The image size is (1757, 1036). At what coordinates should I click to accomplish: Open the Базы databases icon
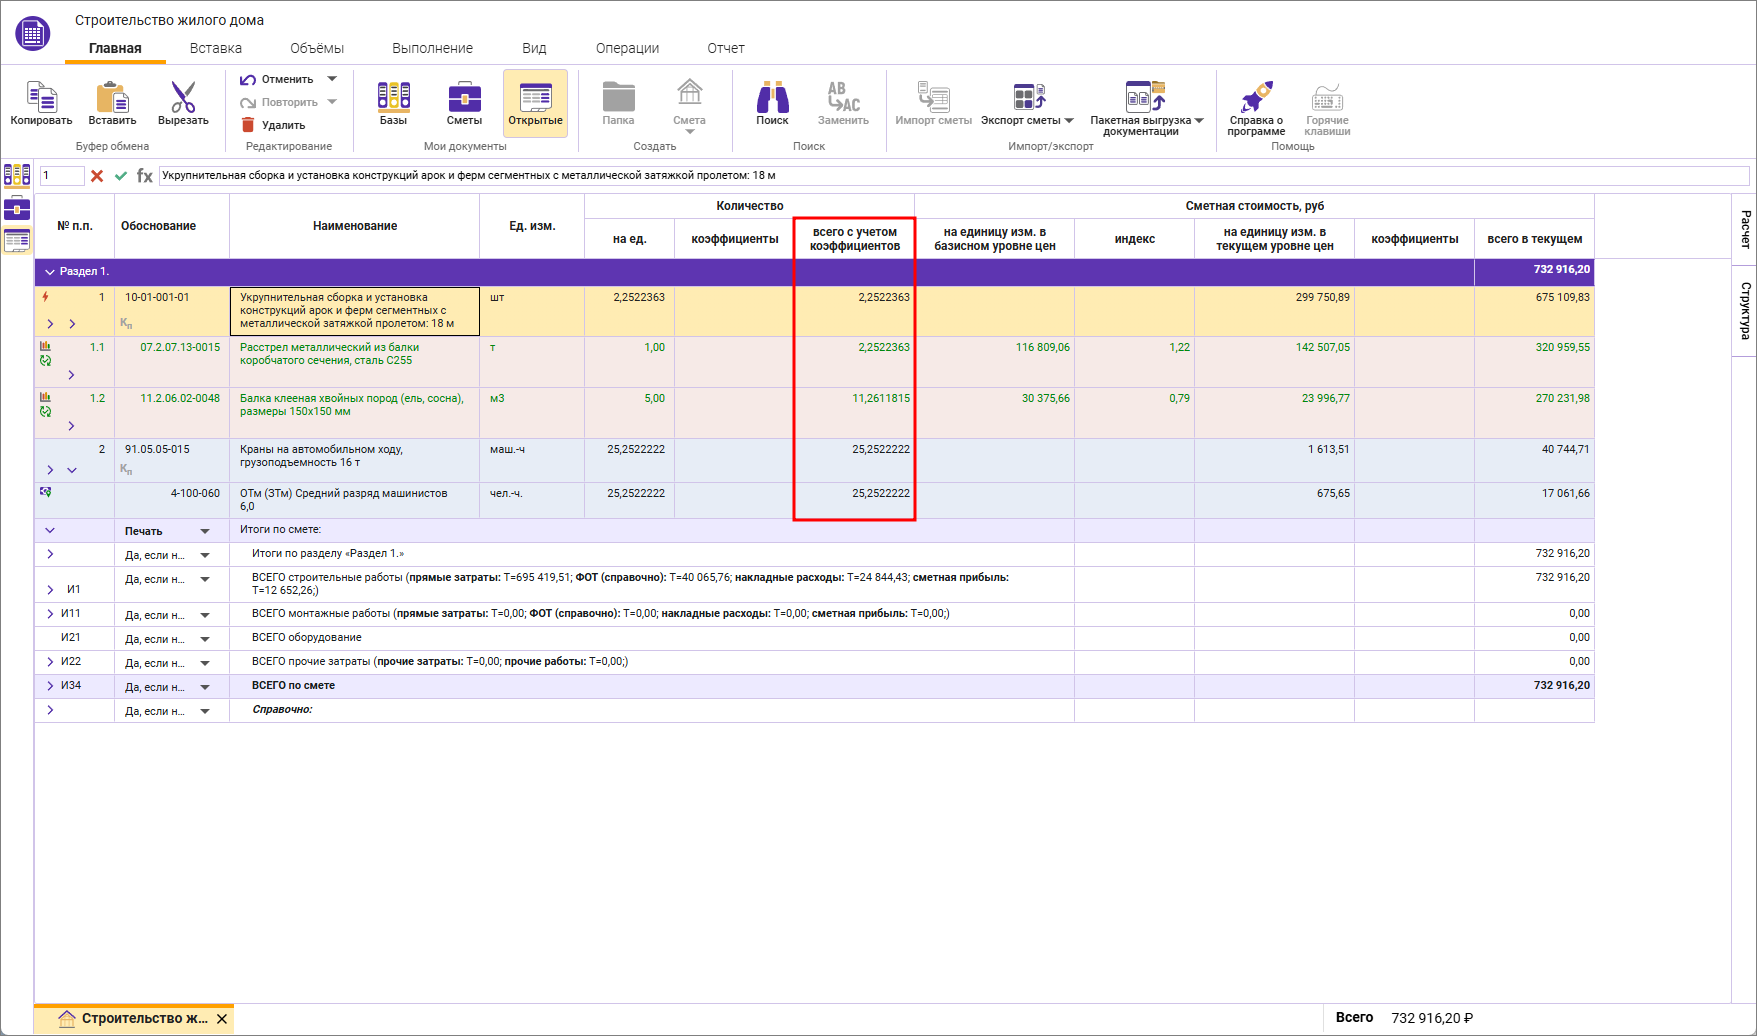(393, 98)
